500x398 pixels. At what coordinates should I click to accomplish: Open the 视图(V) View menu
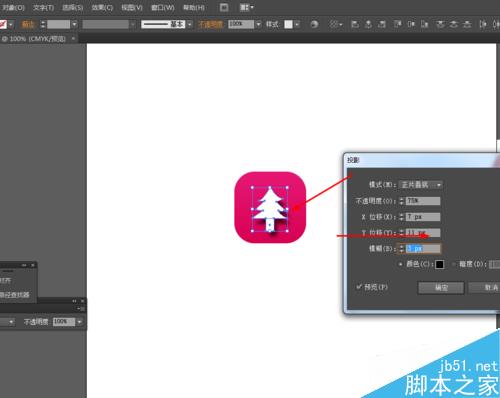point(132,7)
